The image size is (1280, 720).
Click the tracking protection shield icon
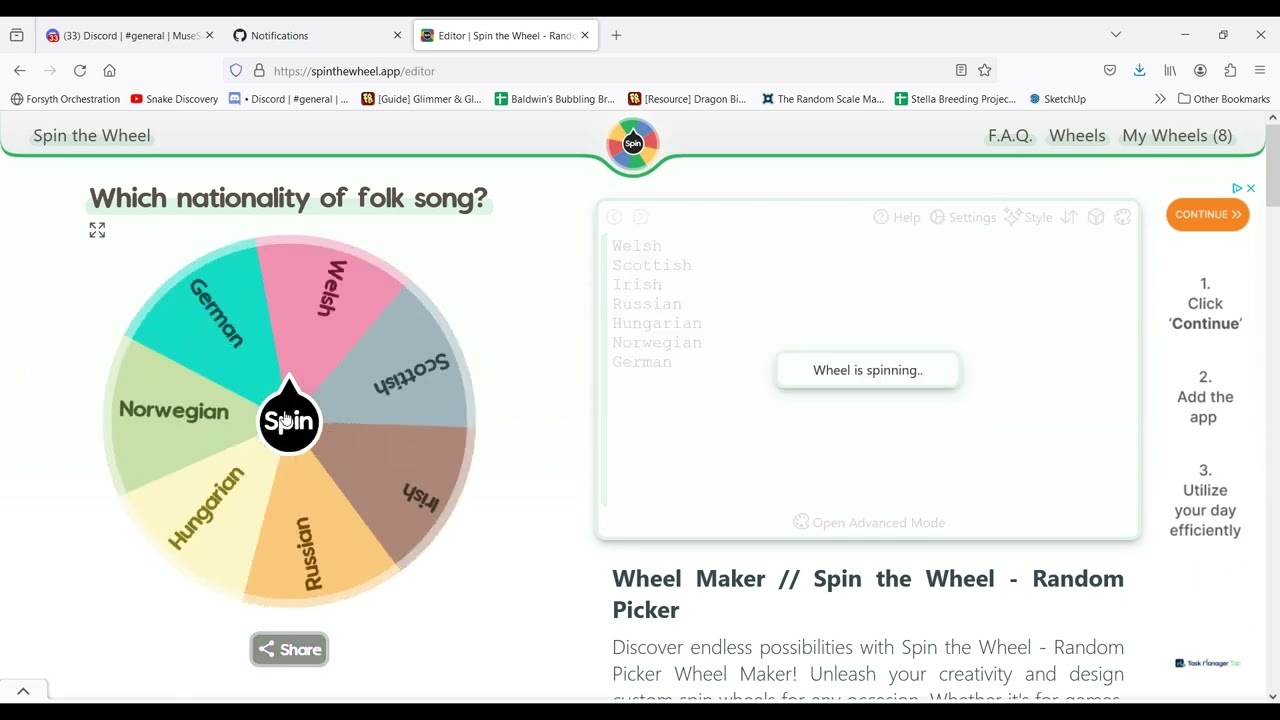pyautogui.click(x=236, y=71)
